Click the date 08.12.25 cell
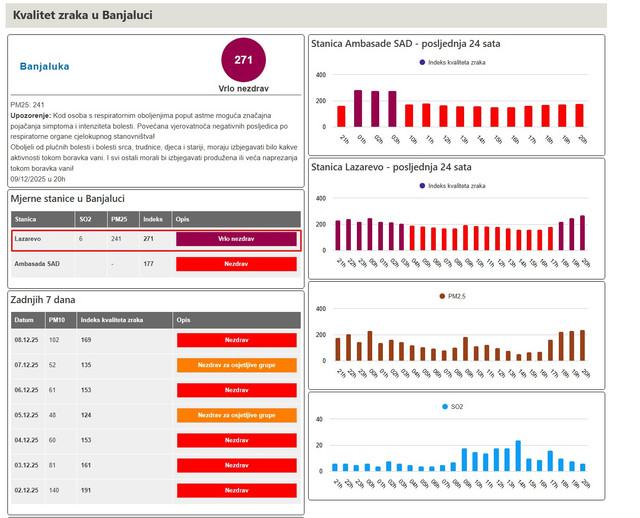Image resolution: width=640 pixels, height=518 pixels. [27, 340]
